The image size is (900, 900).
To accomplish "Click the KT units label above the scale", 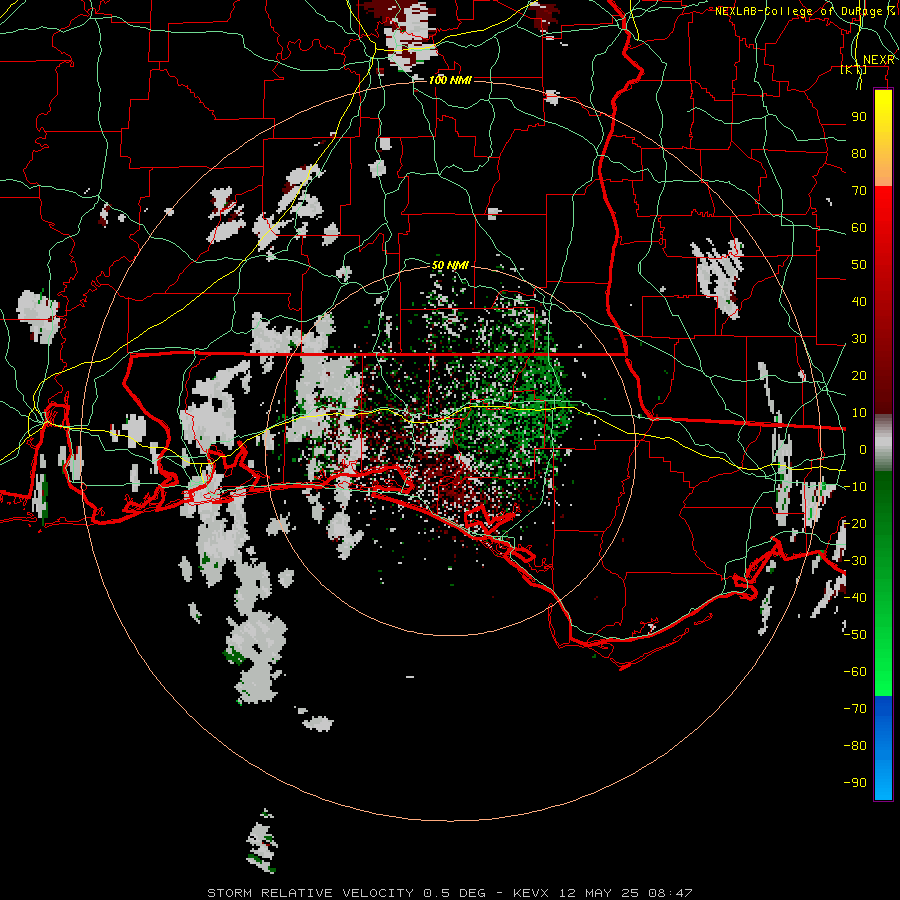I will pyautogui.click(x=854, y=70).
